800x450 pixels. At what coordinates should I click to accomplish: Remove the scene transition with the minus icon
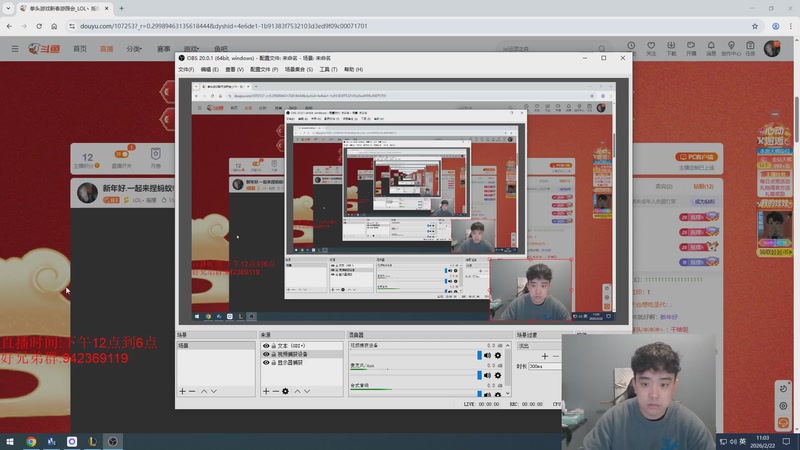(x=556, y=356)
